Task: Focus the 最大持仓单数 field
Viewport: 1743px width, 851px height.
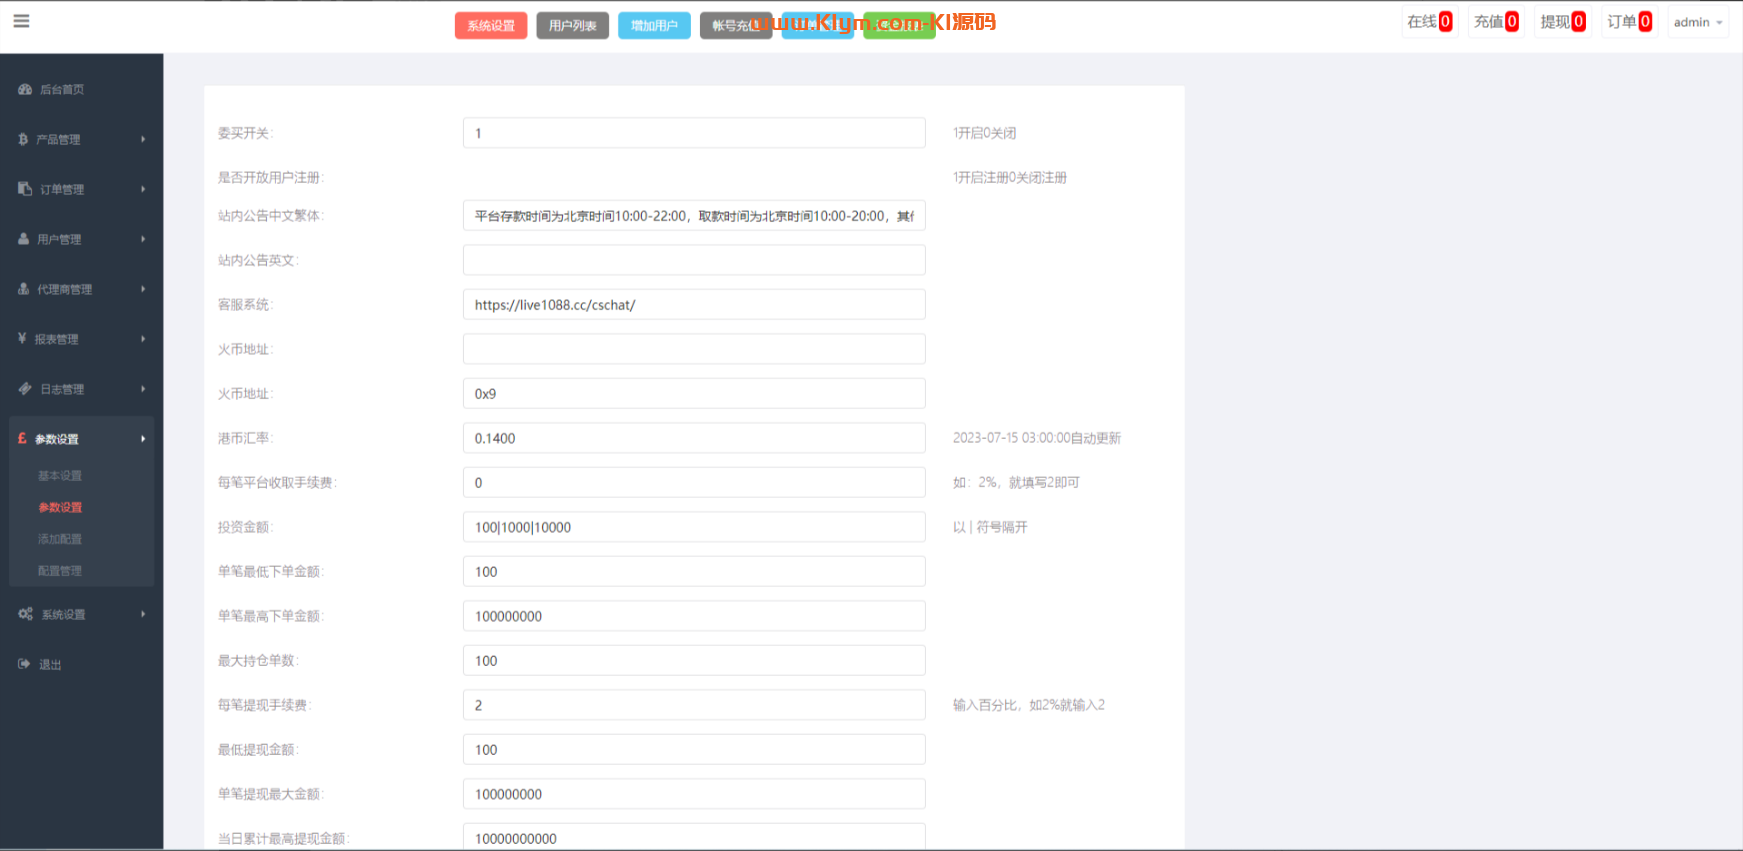Action: click(x=694, y=661)
